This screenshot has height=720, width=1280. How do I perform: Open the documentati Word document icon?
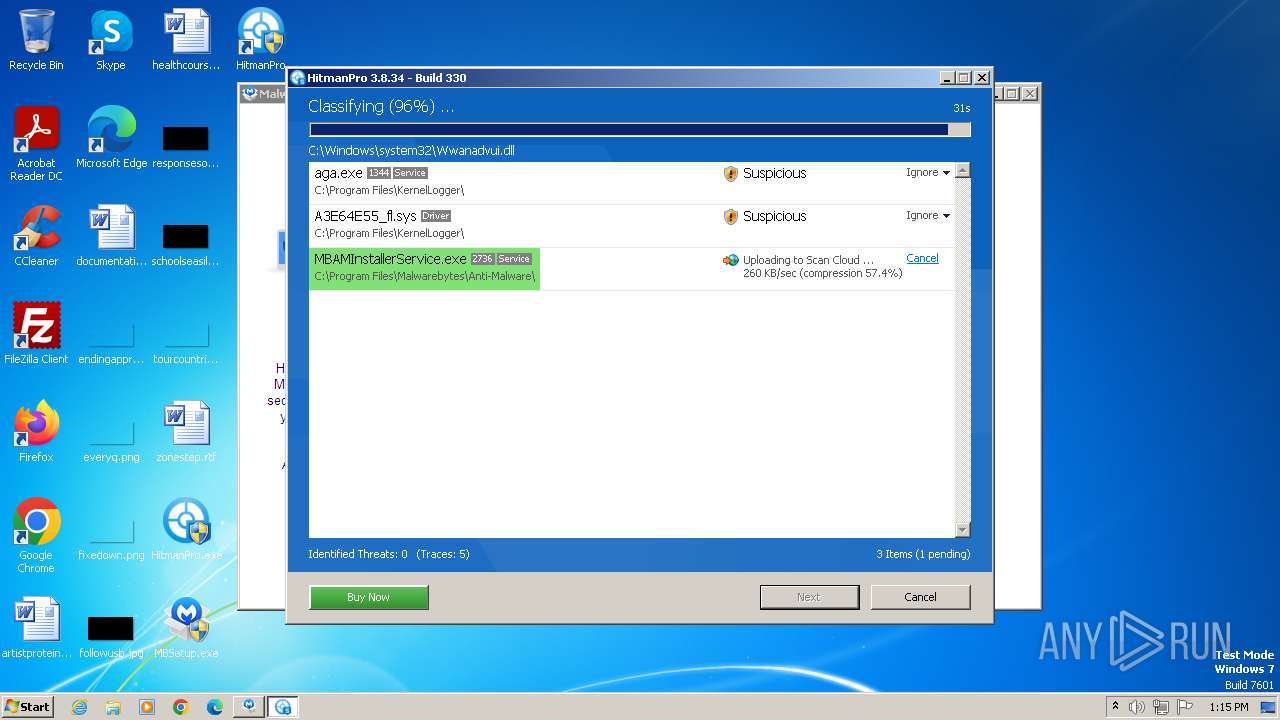(111, 236)
